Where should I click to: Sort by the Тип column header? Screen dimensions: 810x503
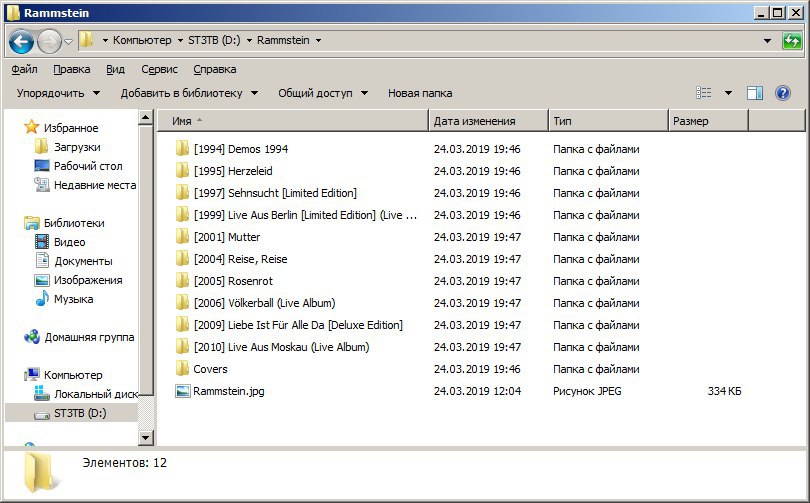(x=608, y=121)
